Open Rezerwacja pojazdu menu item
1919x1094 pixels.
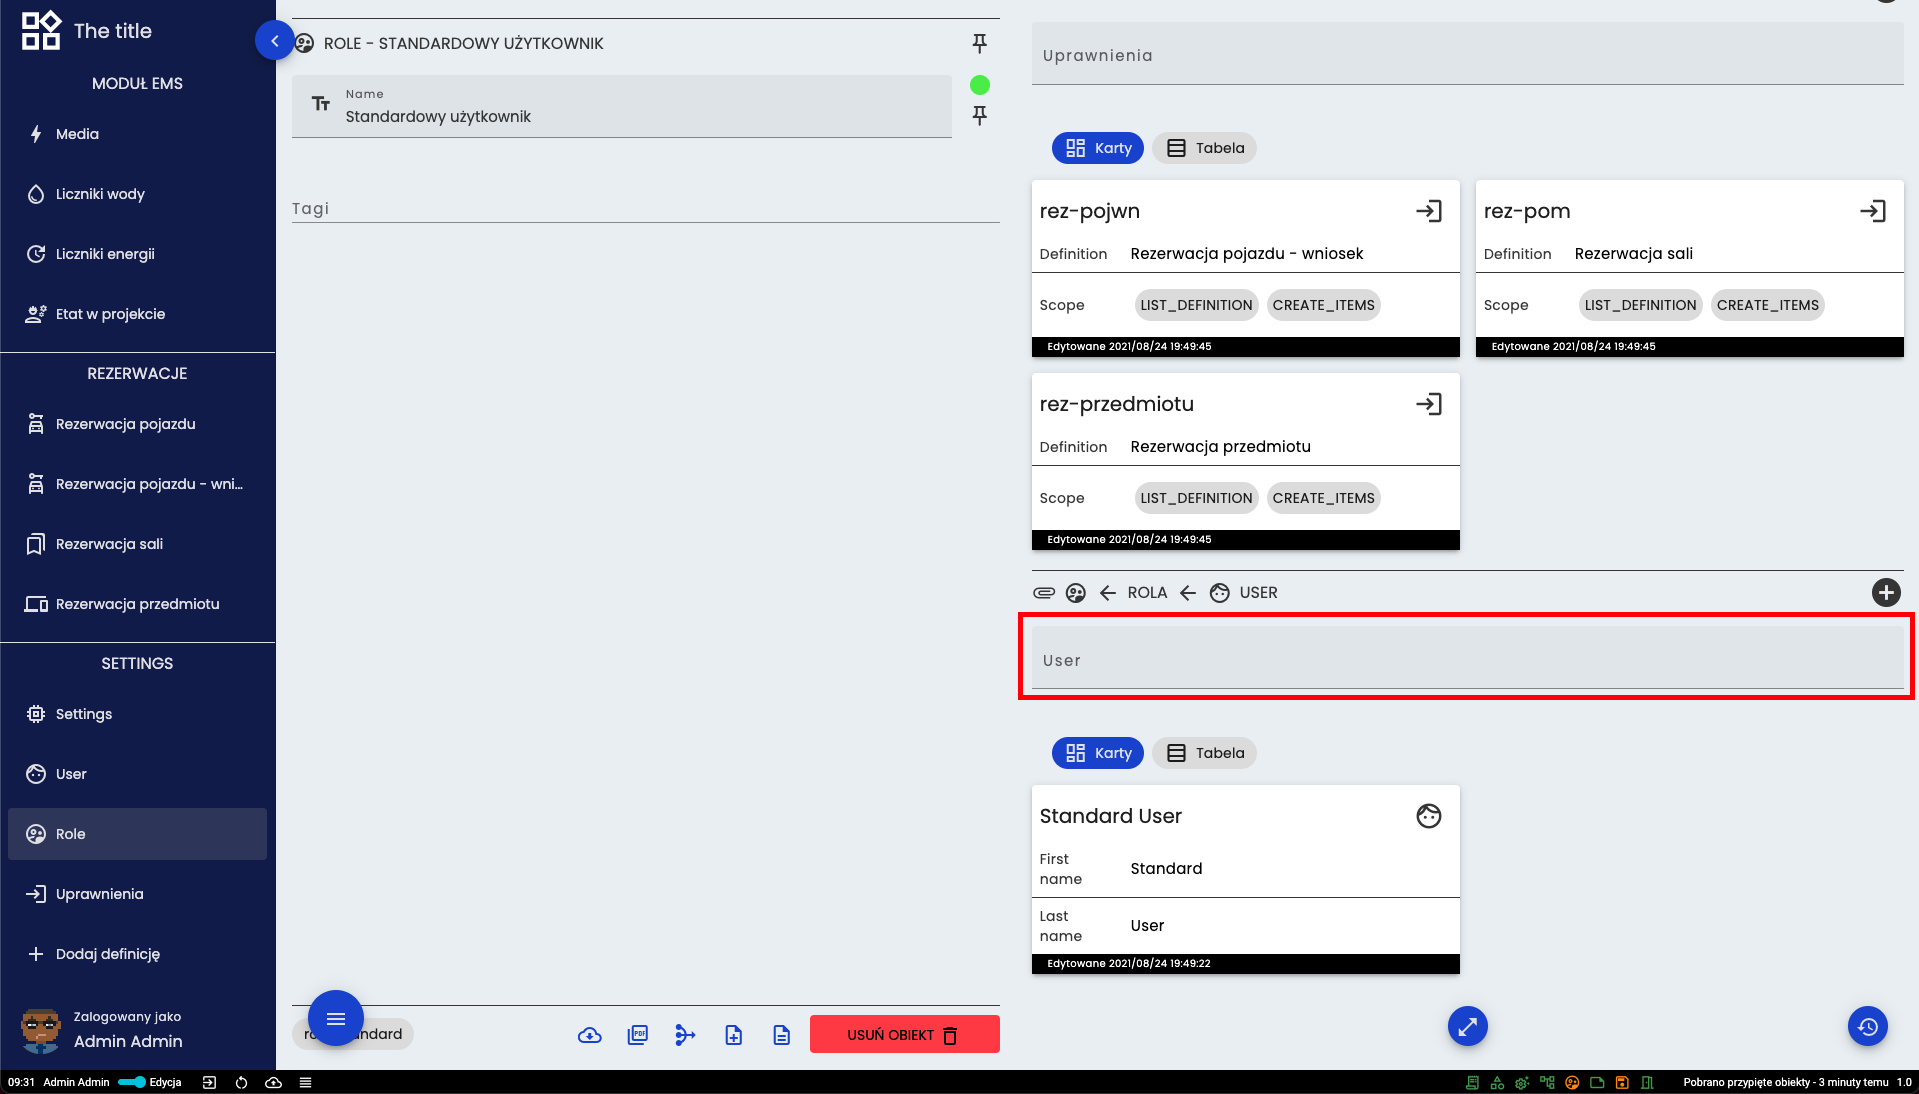click(x=138, y=424)
